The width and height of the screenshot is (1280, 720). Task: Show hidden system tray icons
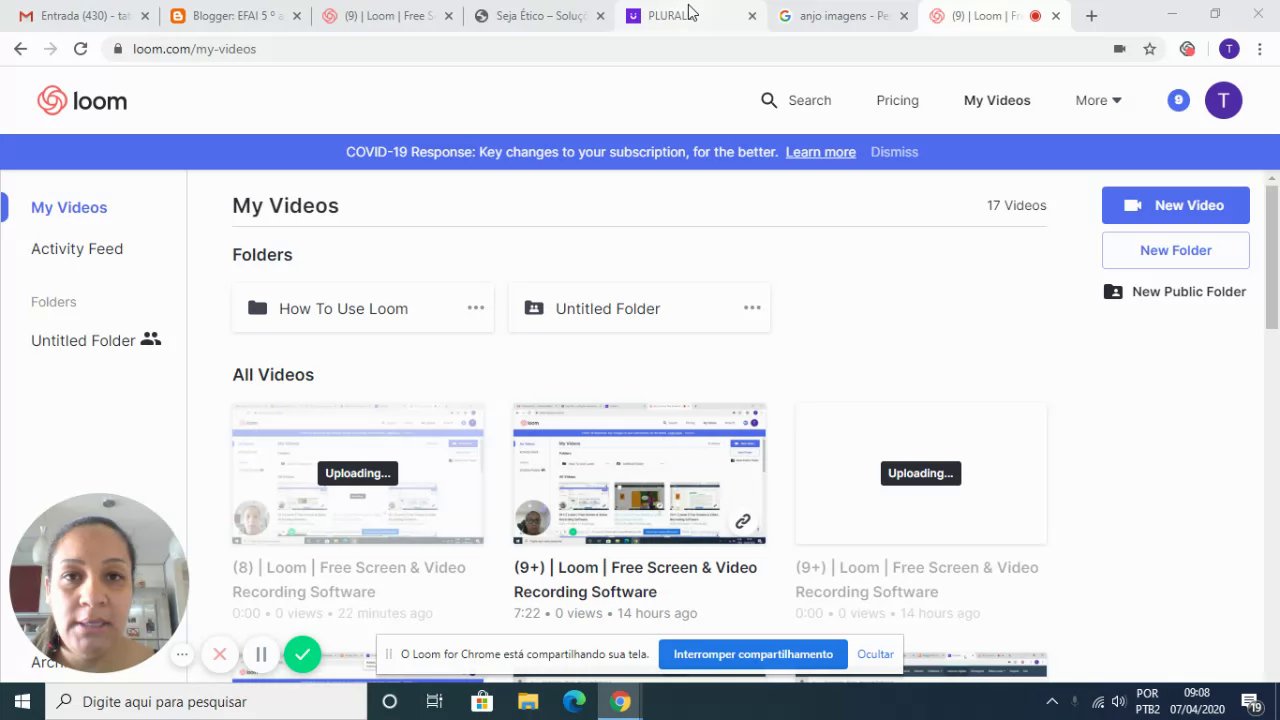point(1052,701)
